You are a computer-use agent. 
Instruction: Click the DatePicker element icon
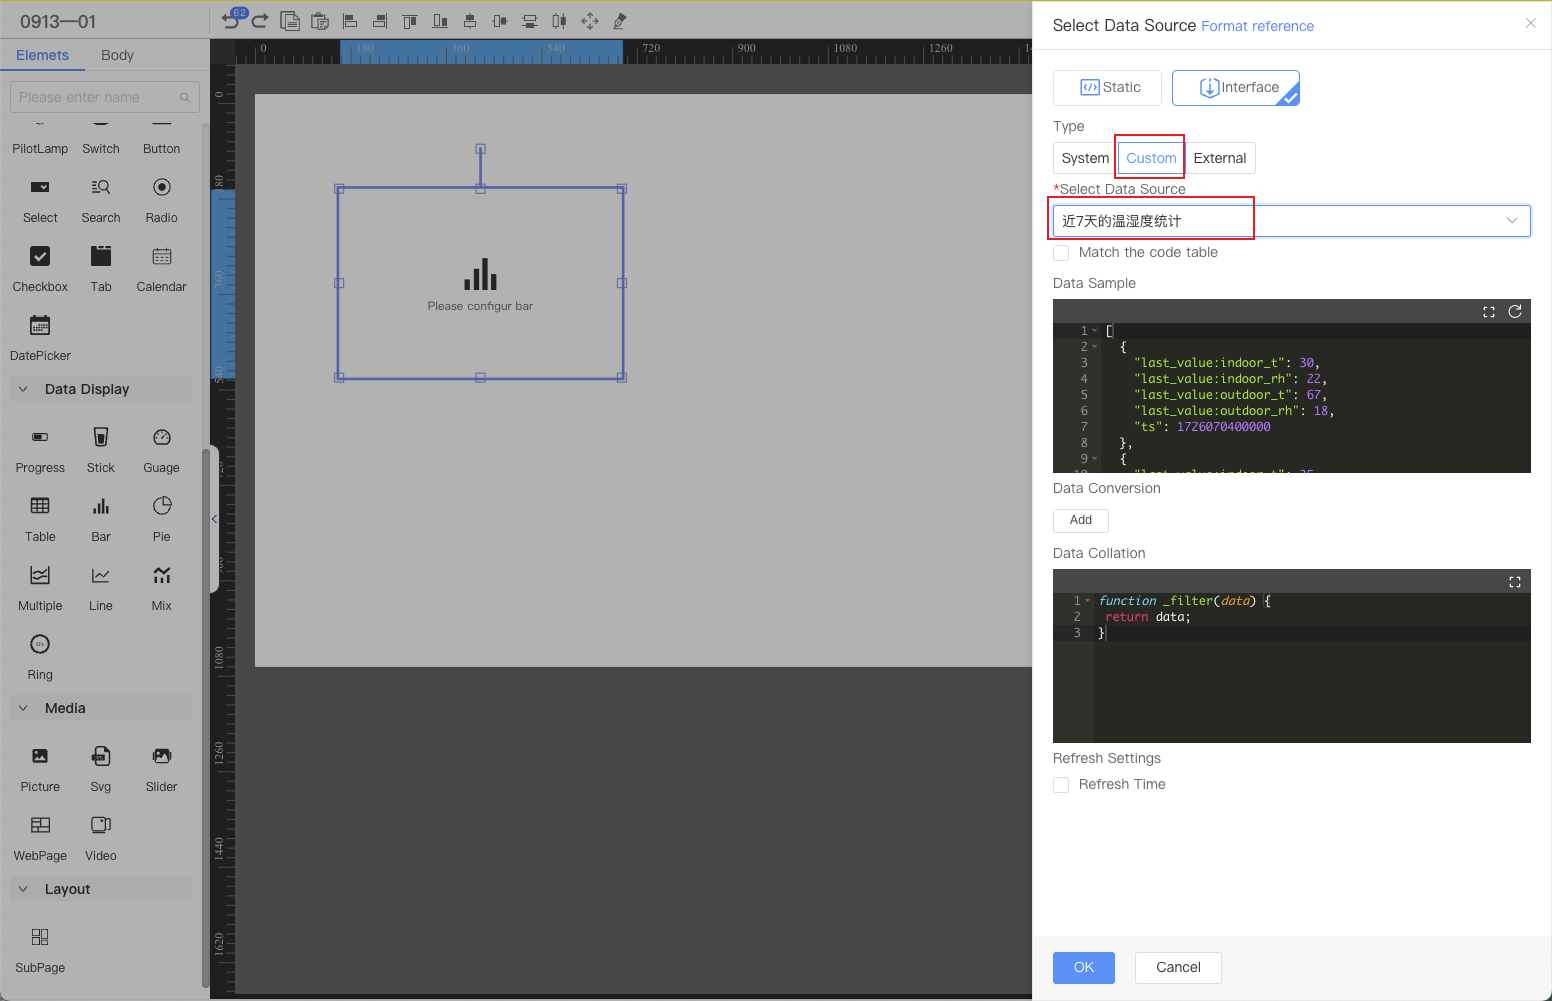pos(40,326)
